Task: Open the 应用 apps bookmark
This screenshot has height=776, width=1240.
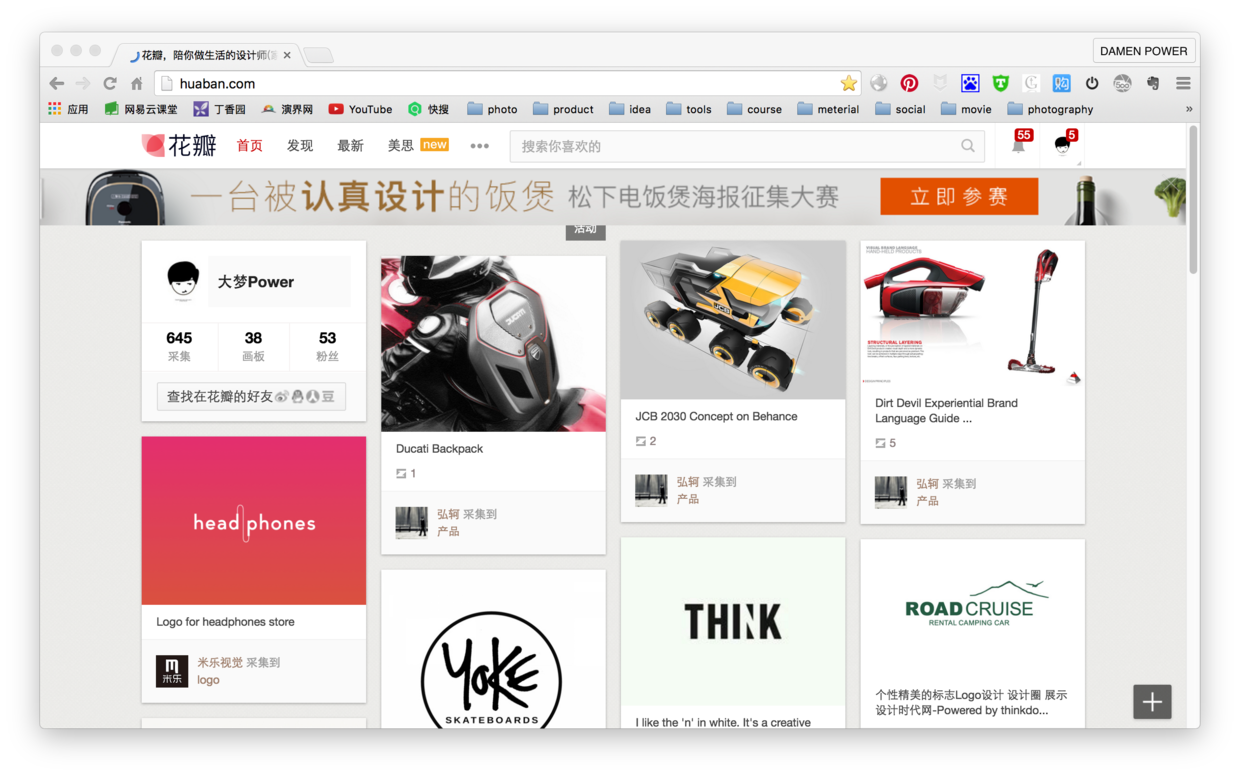Action: pos(68,109)
